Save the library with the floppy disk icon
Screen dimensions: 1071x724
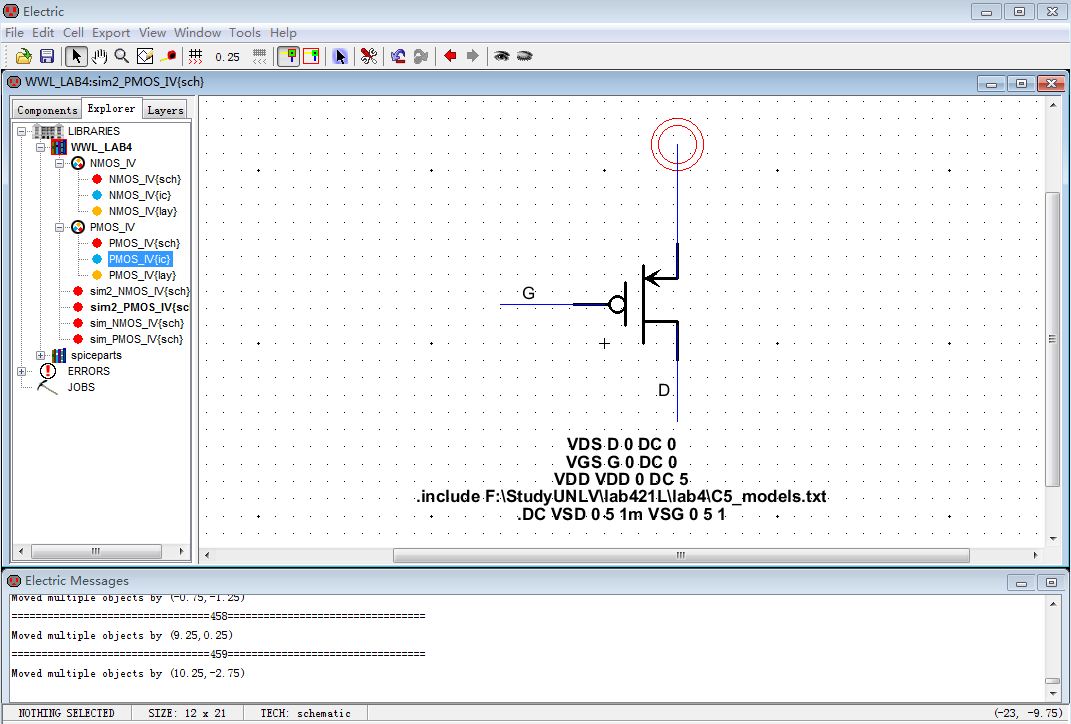[46, 56]
